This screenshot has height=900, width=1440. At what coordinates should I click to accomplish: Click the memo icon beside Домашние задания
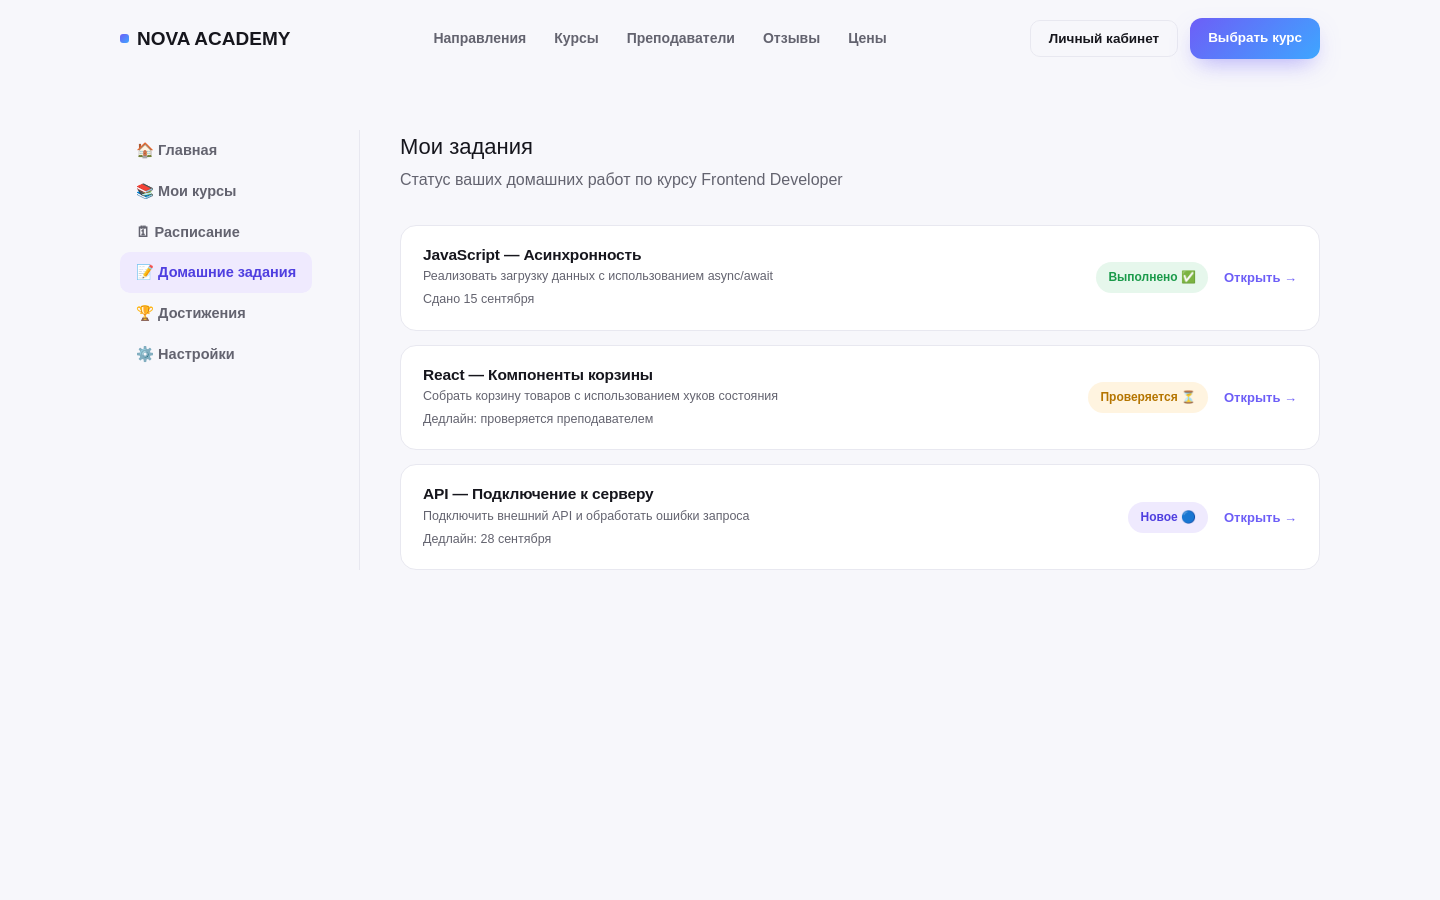pos(145,272)
